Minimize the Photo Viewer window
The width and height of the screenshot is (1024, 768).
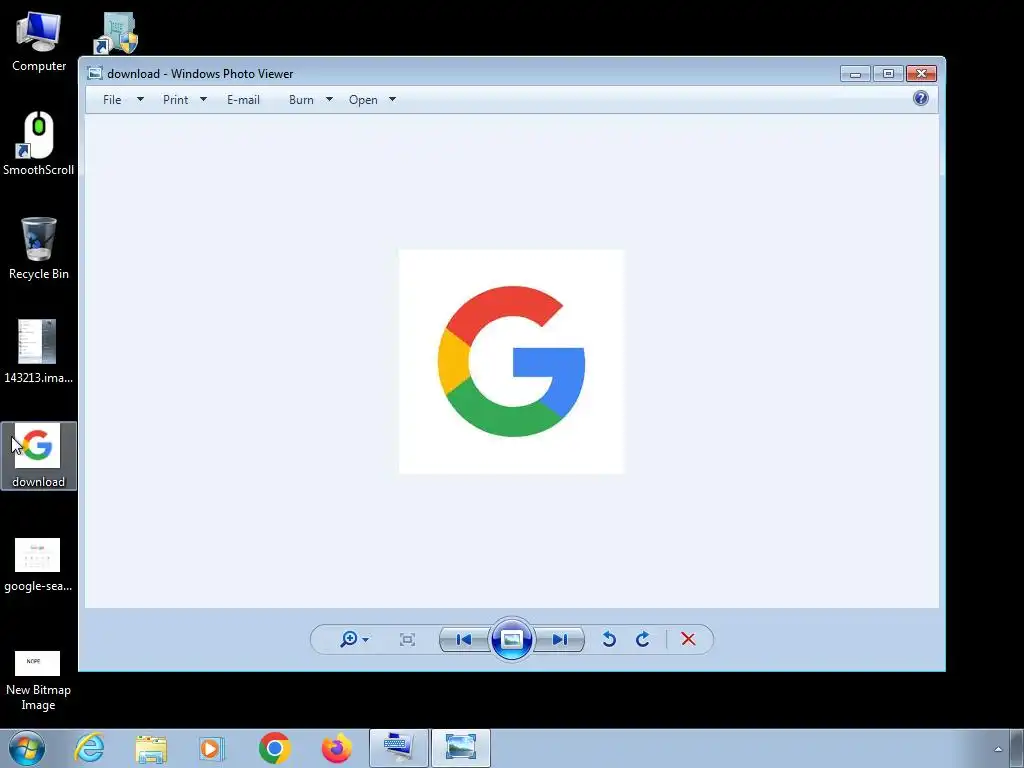point(855,73)
